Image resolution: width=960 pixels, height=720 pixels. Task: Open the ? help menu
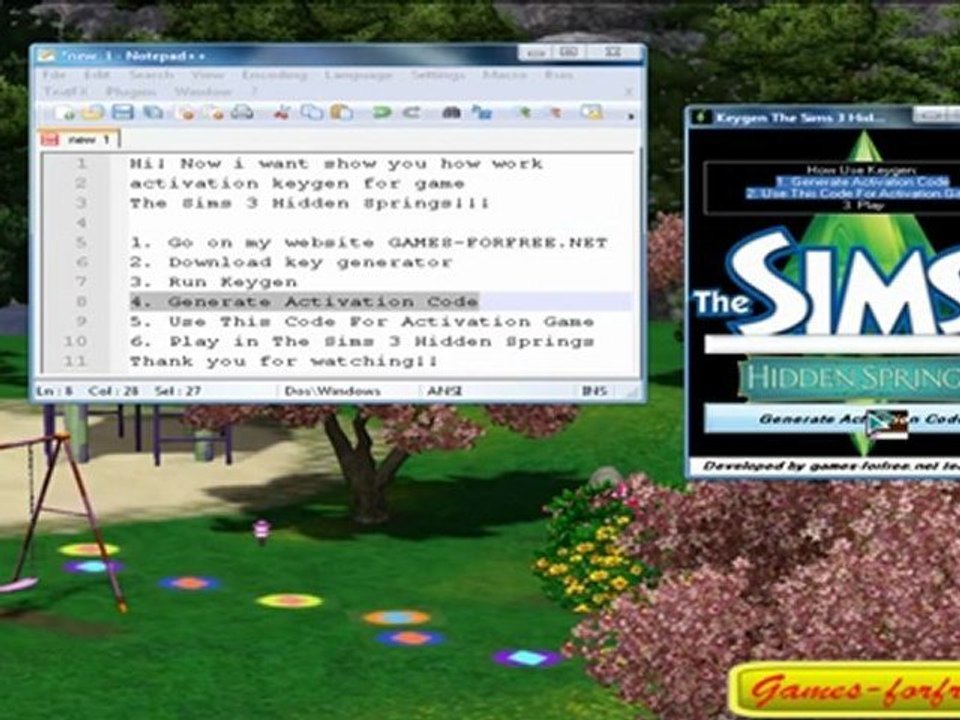coord(253,92)
